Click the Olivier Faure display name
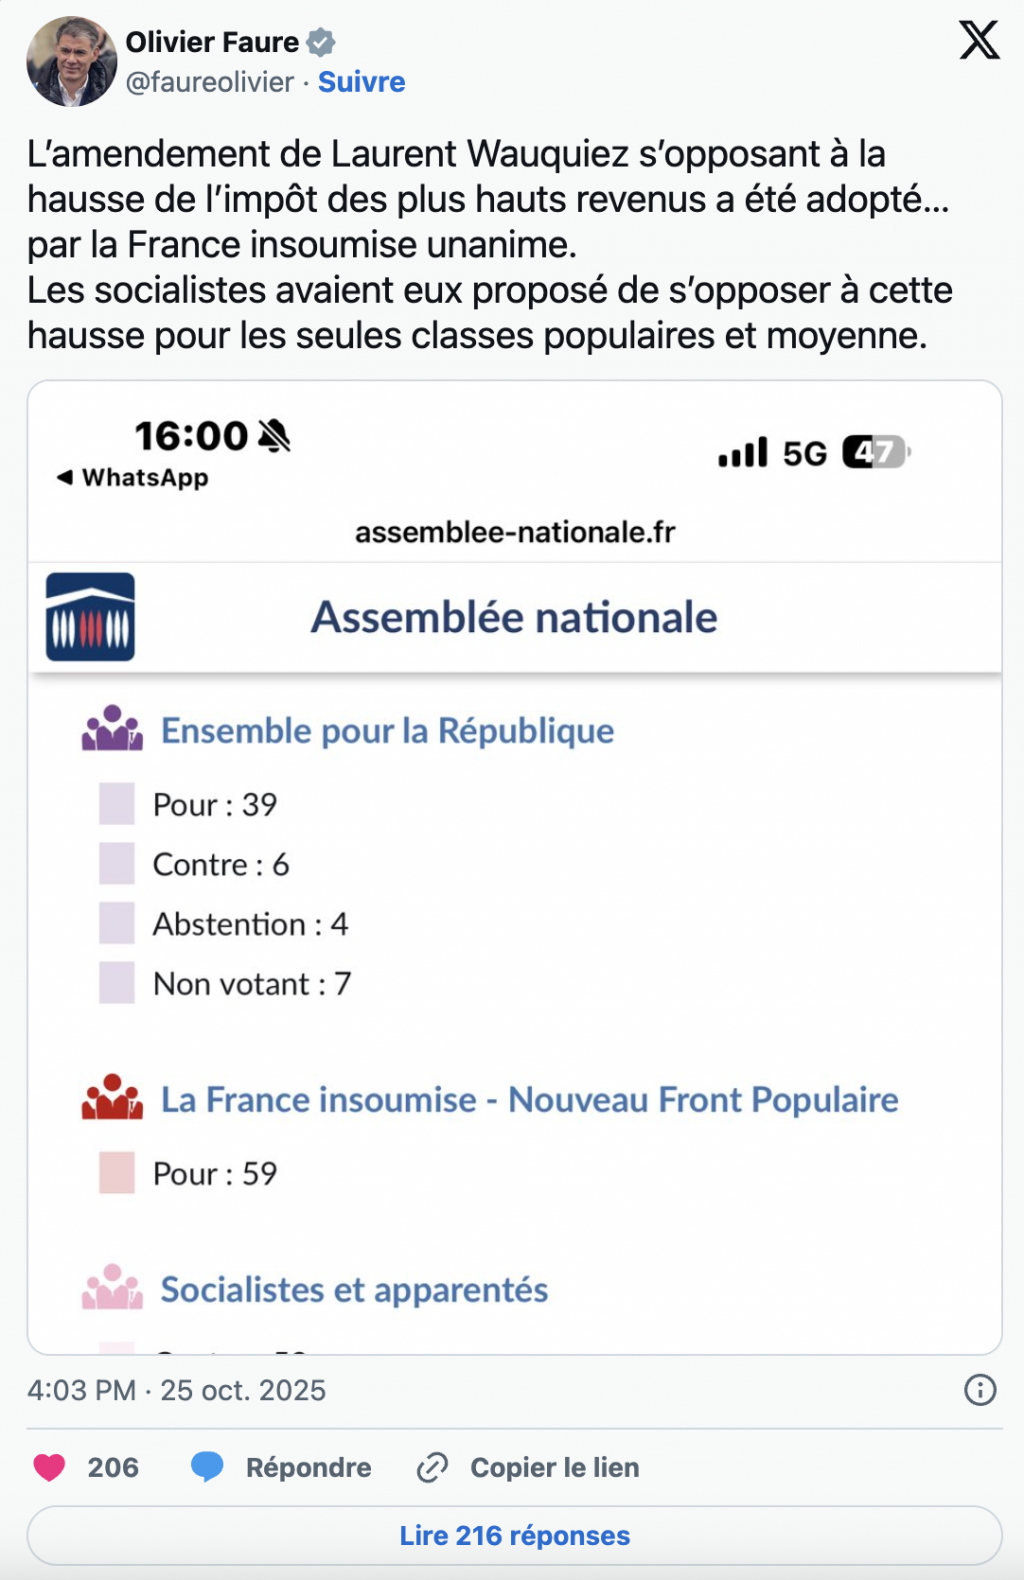 [x=212, y=42]
